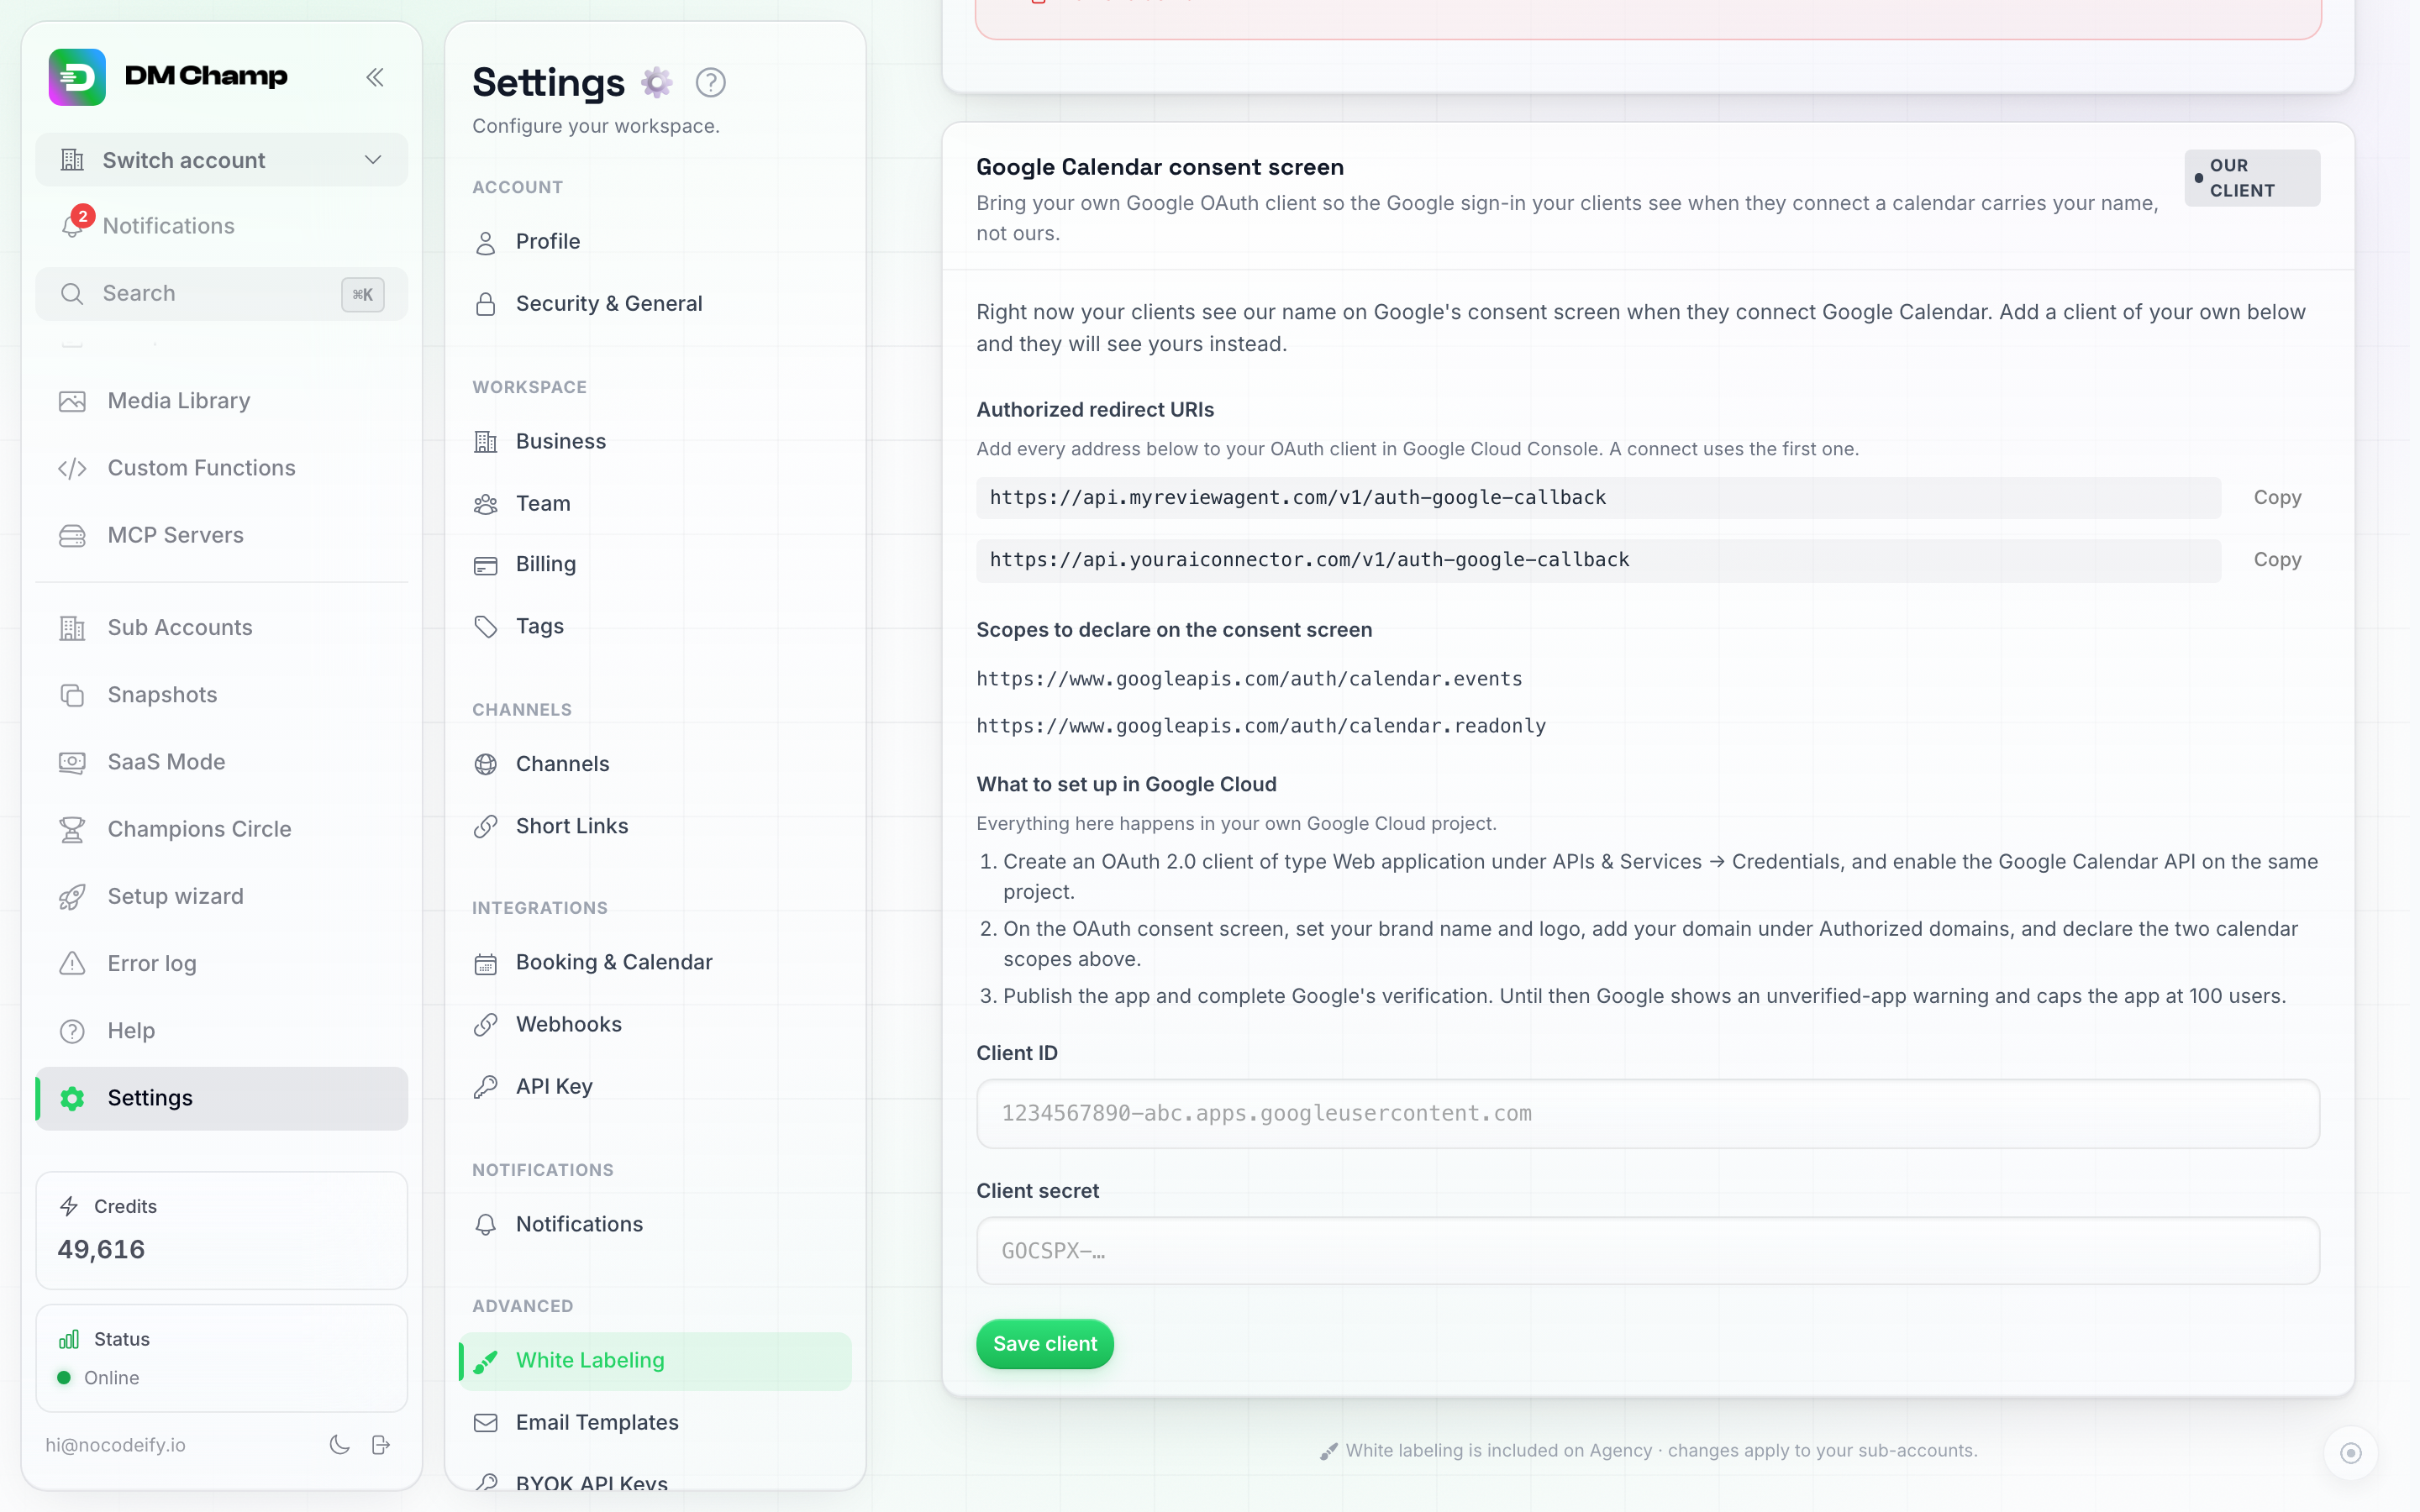Open Webhooks settings

coord(655,1025)
